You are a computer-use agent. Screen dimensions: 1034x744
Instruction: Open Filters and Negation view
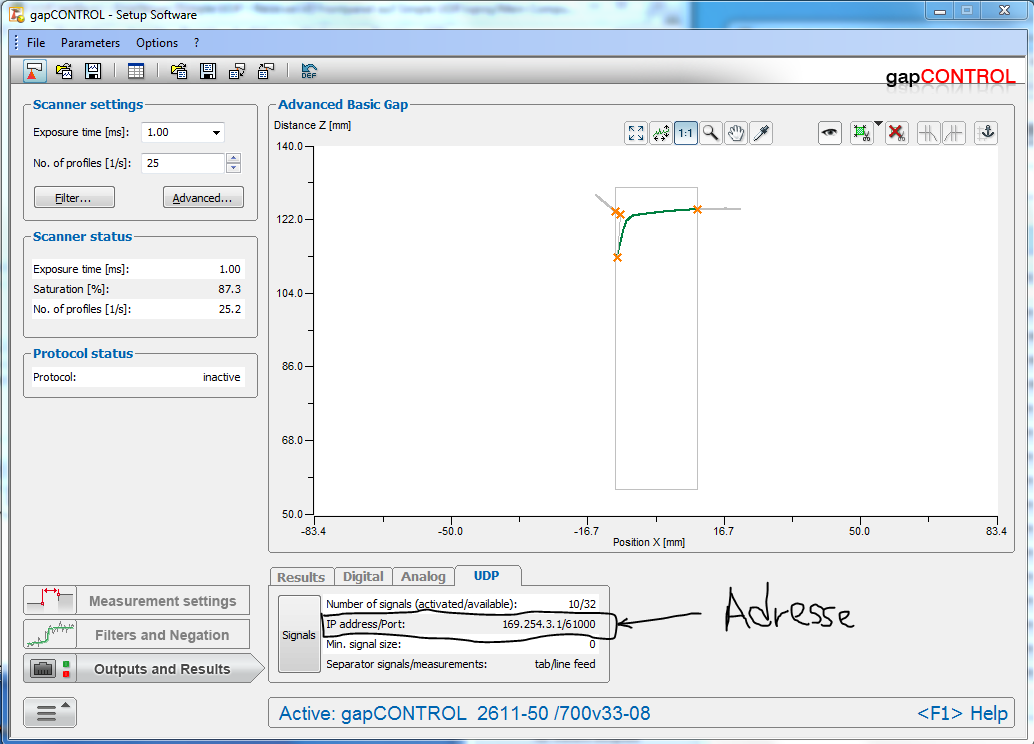click(137, 635)
